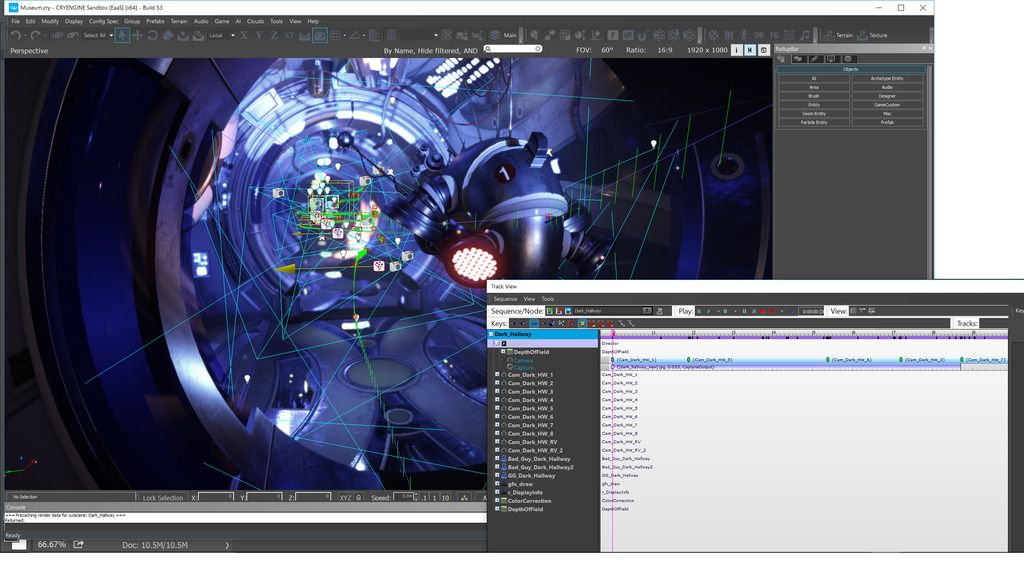Open the grid snap size dropdown arrow
Viewport: 1024px width, 576px height.
click(x=344, y=35)
